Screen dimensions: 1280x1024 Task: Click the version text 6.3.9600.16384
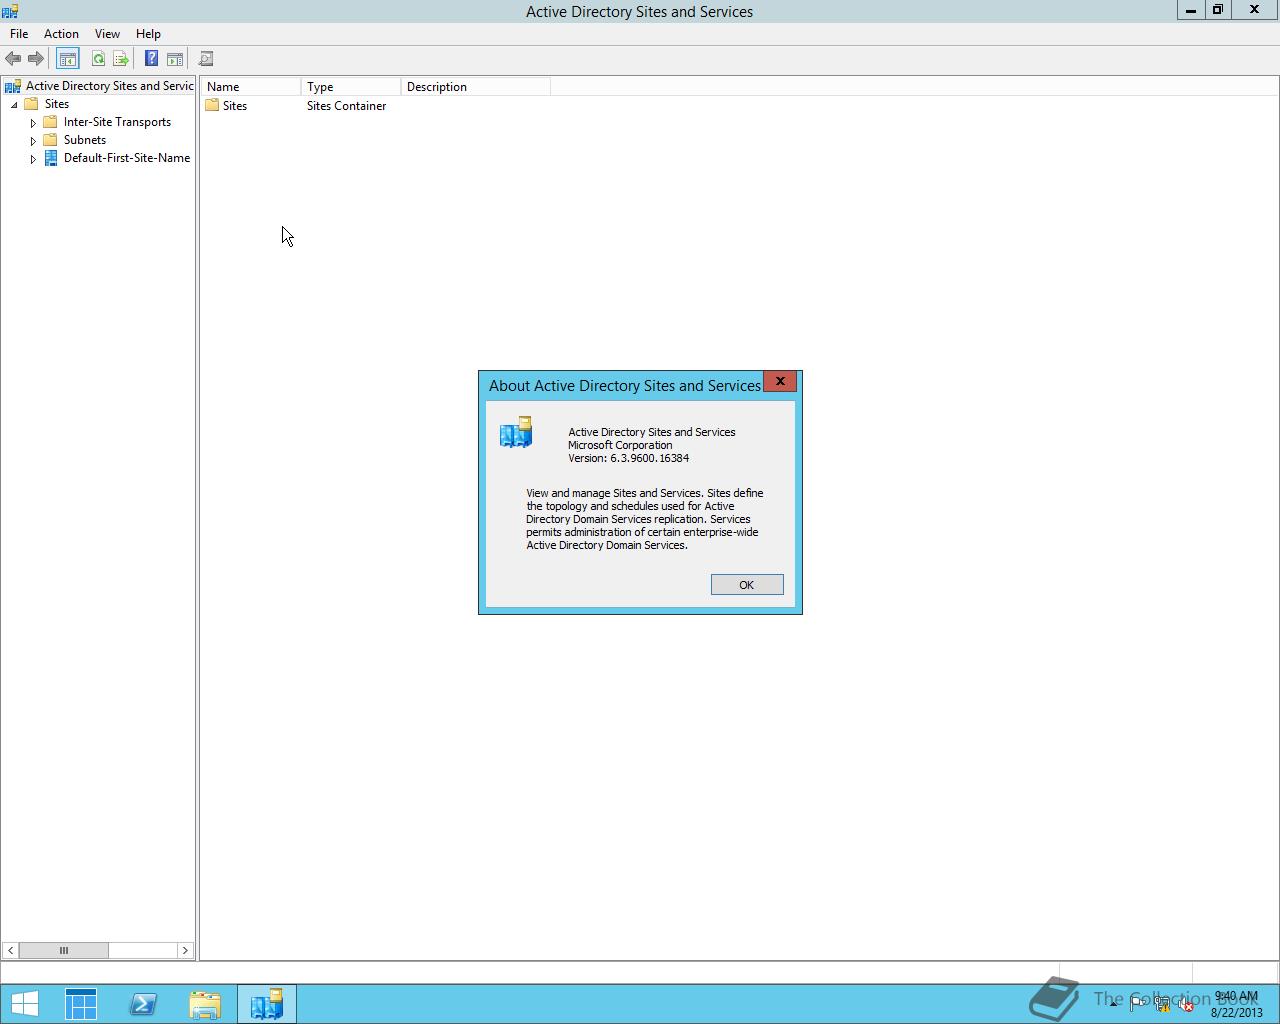tap(649, 458)
